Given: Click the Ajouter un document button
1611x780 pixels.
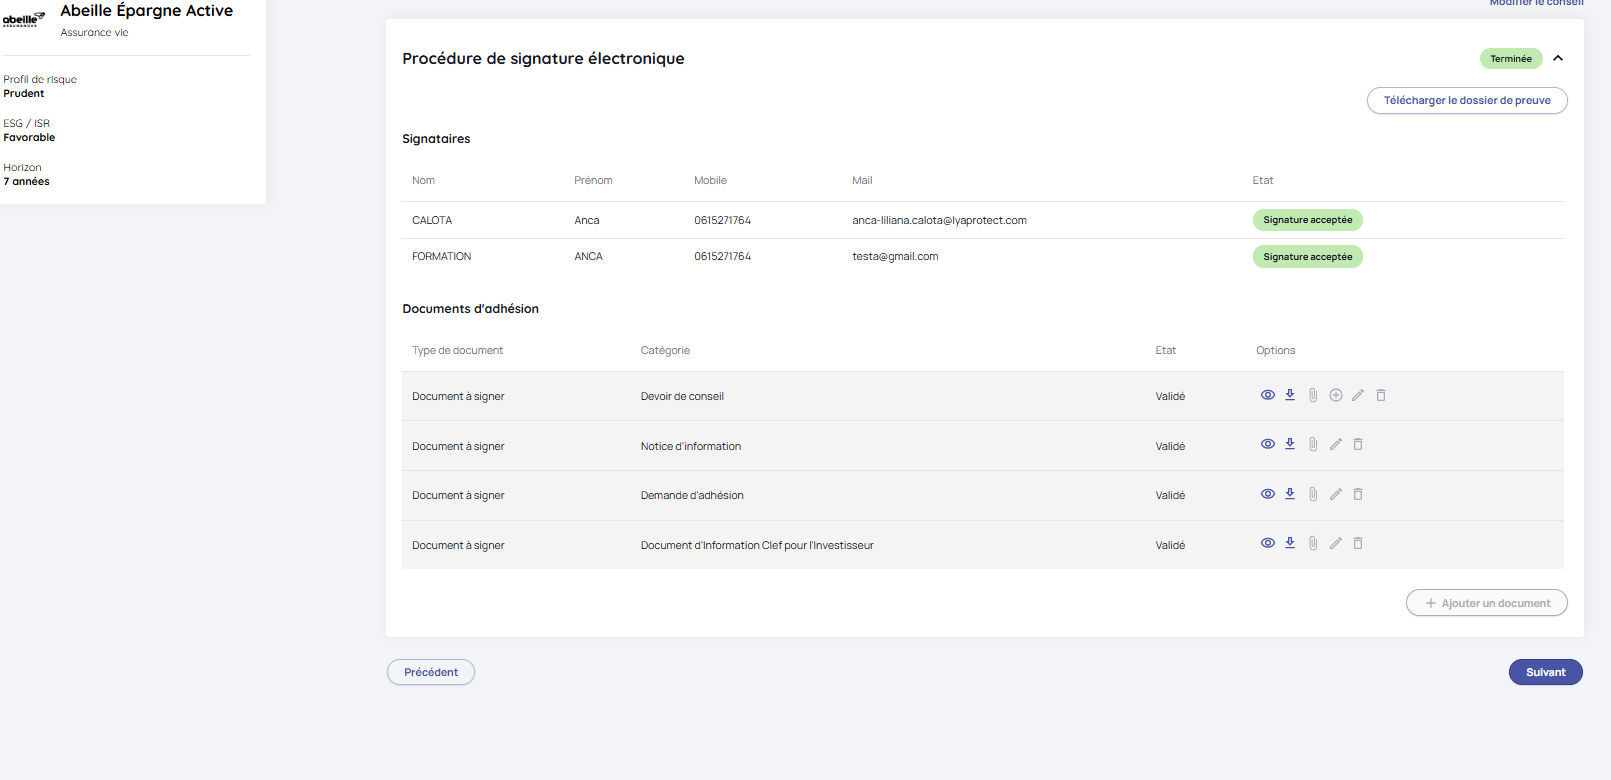Looking at the screenshot, I should [x=1486, y=603].
